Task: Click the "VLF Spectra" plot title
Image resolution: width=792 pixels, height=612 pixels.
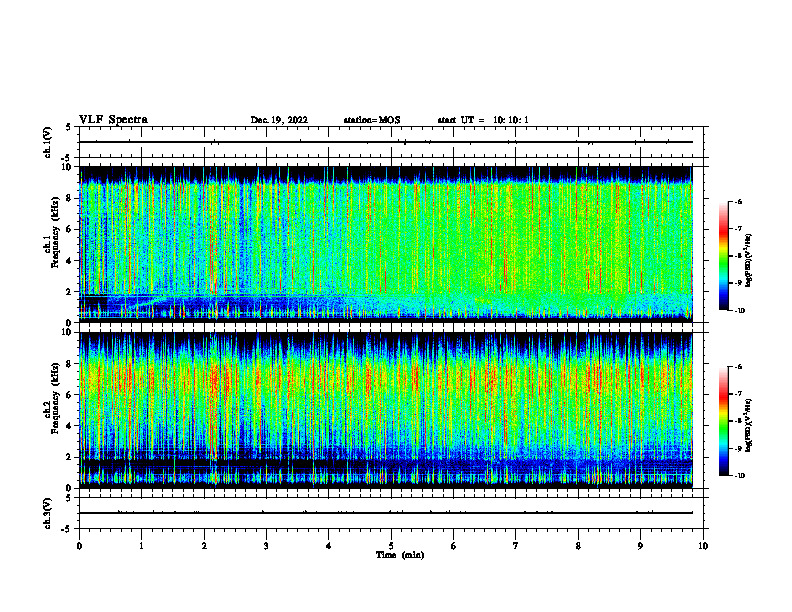Action: pos(113,120)
